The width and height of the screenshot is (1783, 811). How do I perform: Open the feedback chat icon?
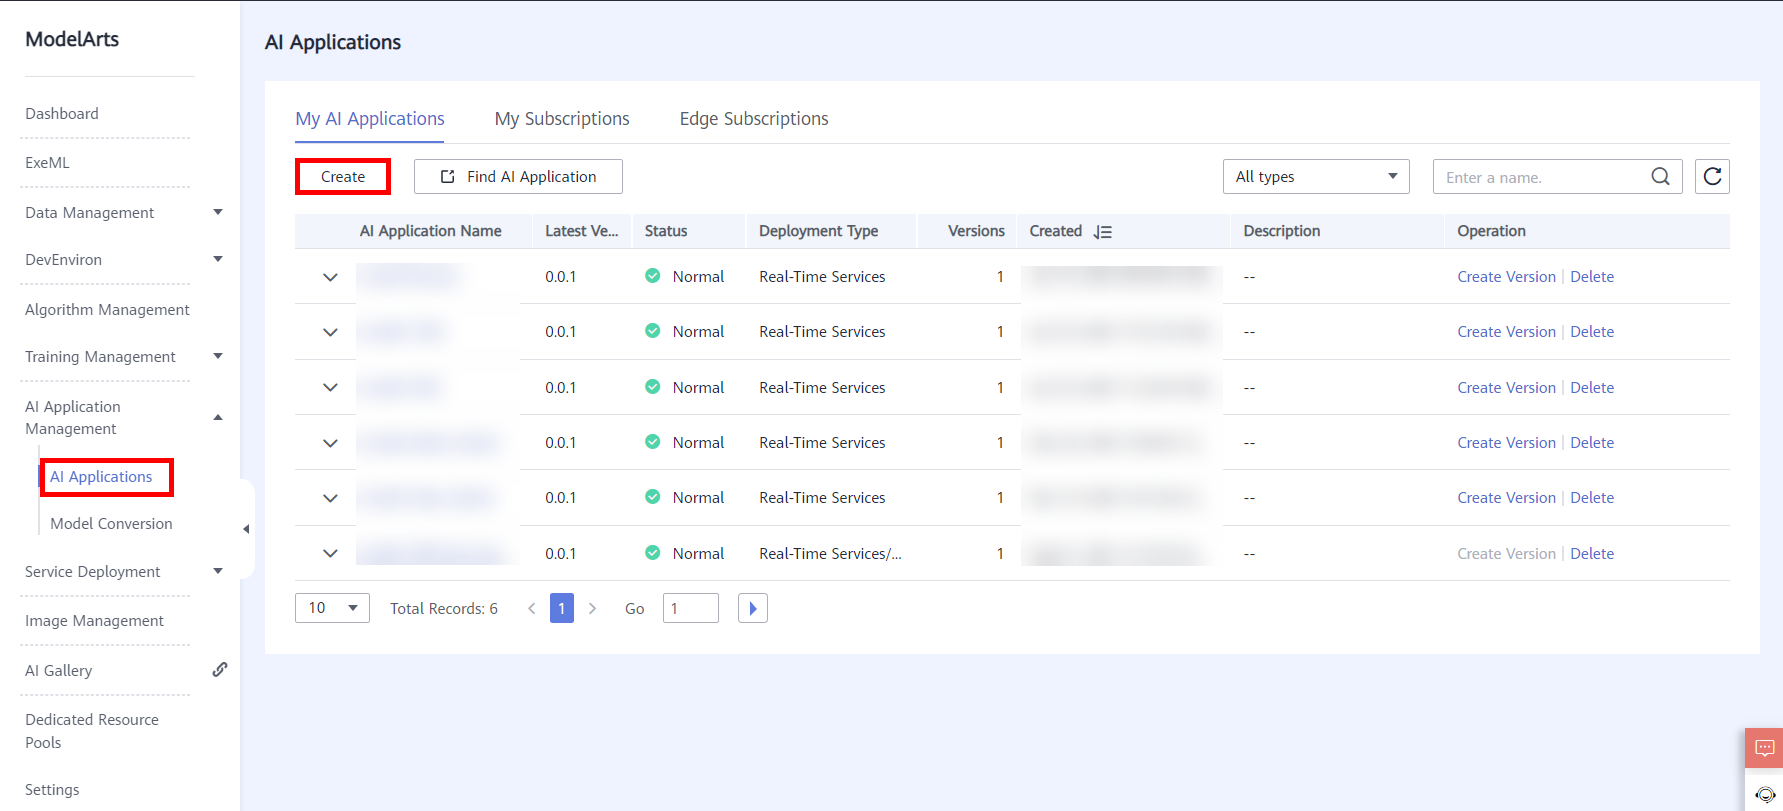[1764, 748]
